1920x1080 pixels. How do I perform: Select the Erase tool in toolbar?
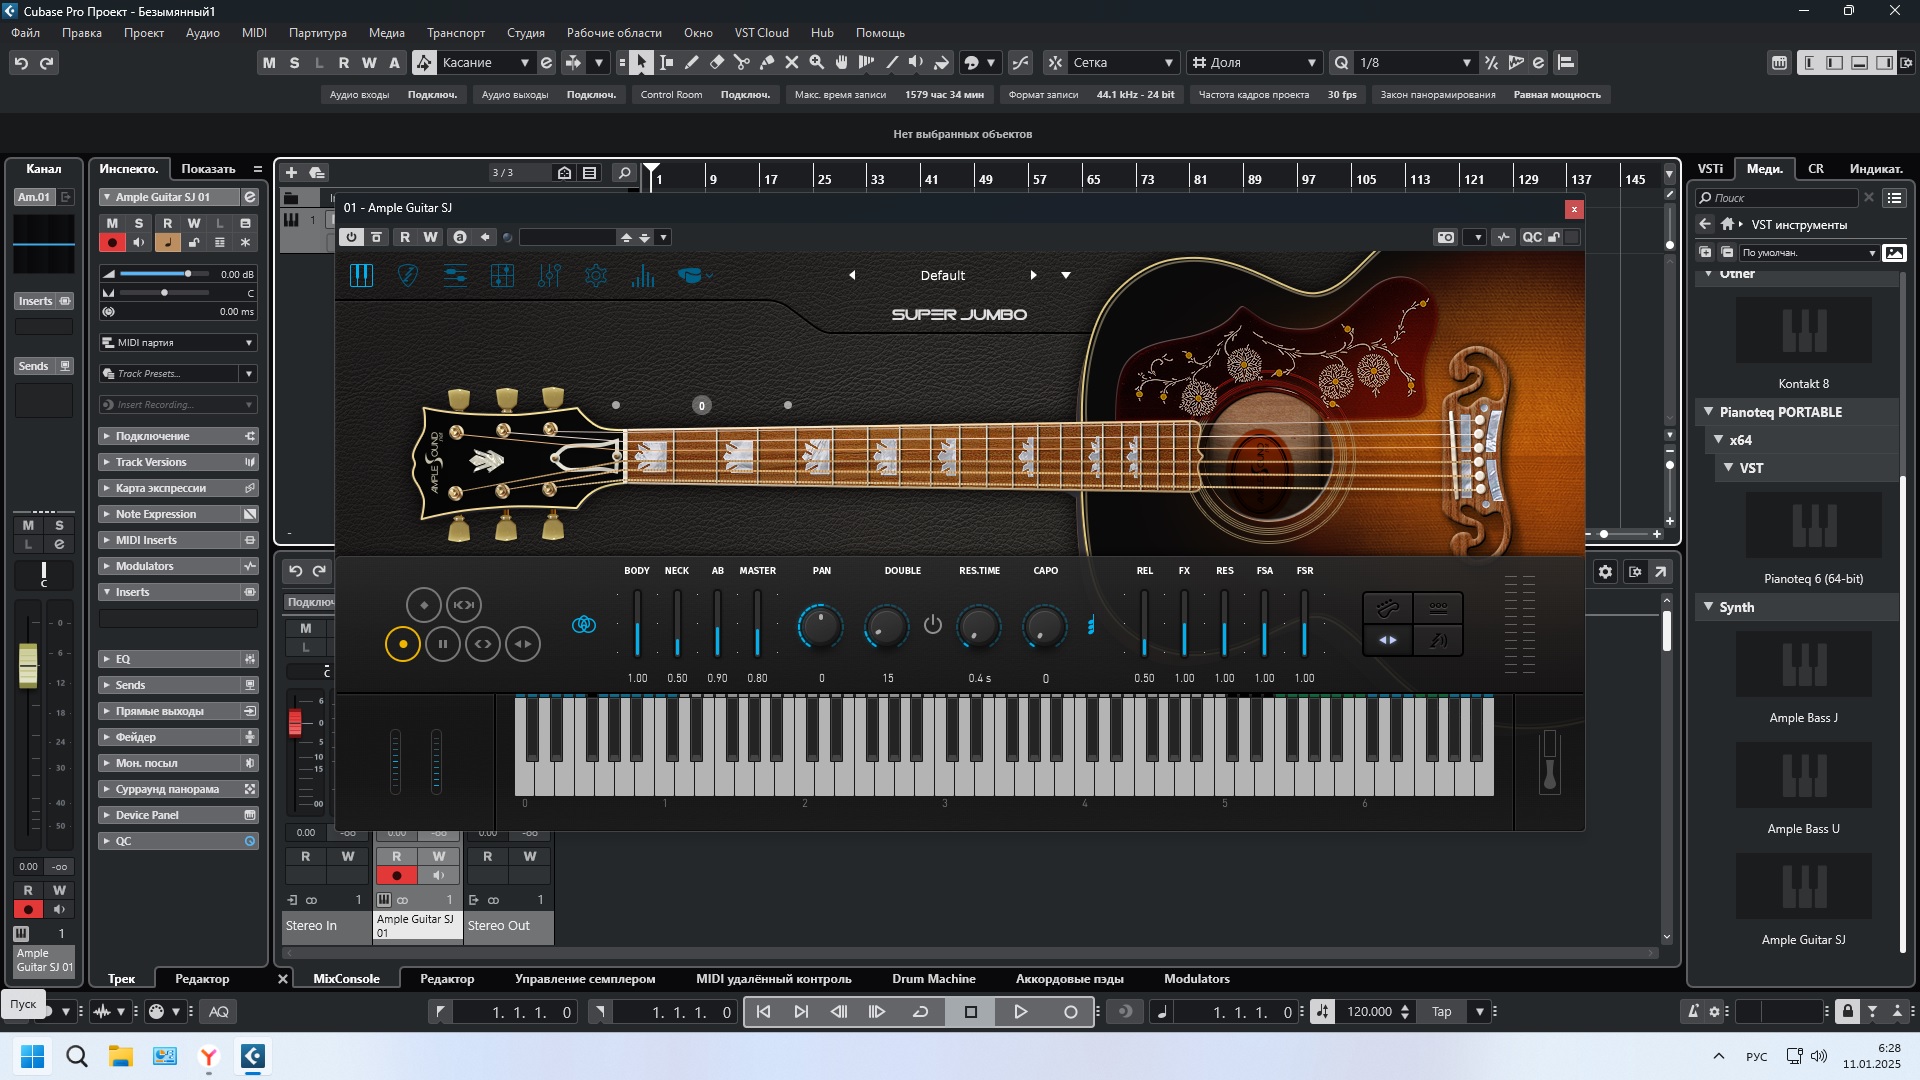coord(717,62)
